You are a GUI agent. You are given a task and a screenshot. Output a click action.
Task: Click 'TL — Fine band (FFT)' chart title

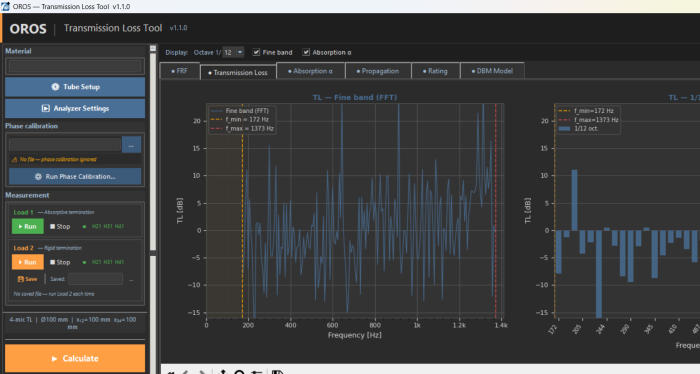pyautogui.click(x=355, y=97)
